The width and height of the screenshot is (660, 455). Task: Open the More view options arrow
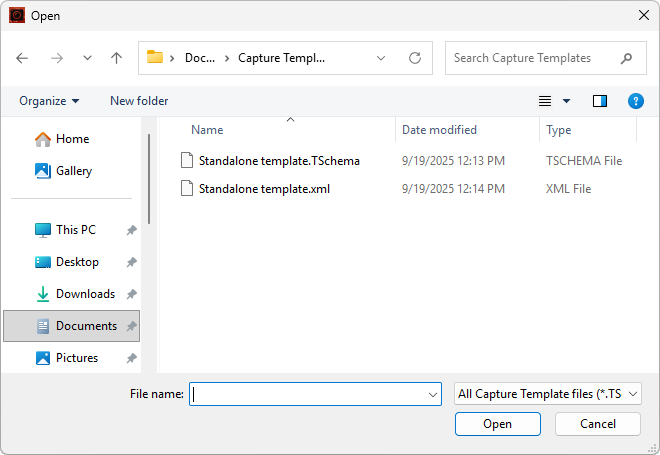[567, 101]
